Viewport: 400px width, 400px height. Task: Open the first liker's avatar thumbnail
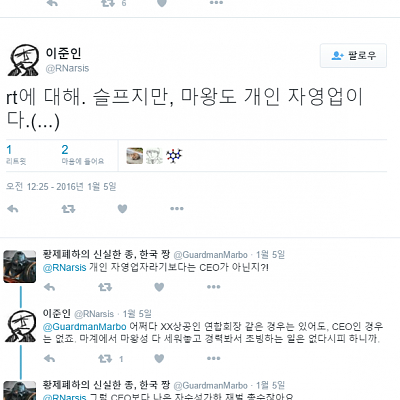(135, 156)
